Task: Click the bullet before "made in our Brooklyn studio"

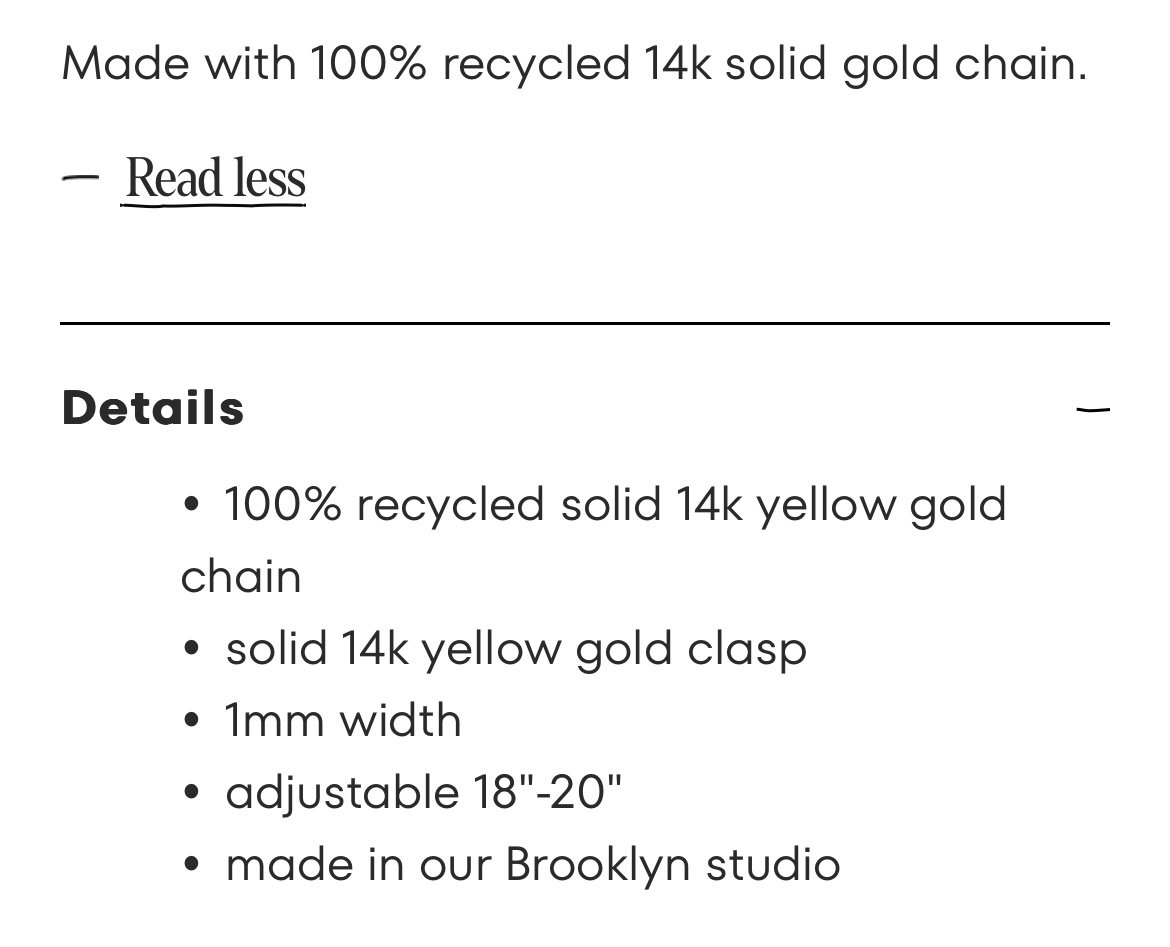Action: tap(192, 865)
